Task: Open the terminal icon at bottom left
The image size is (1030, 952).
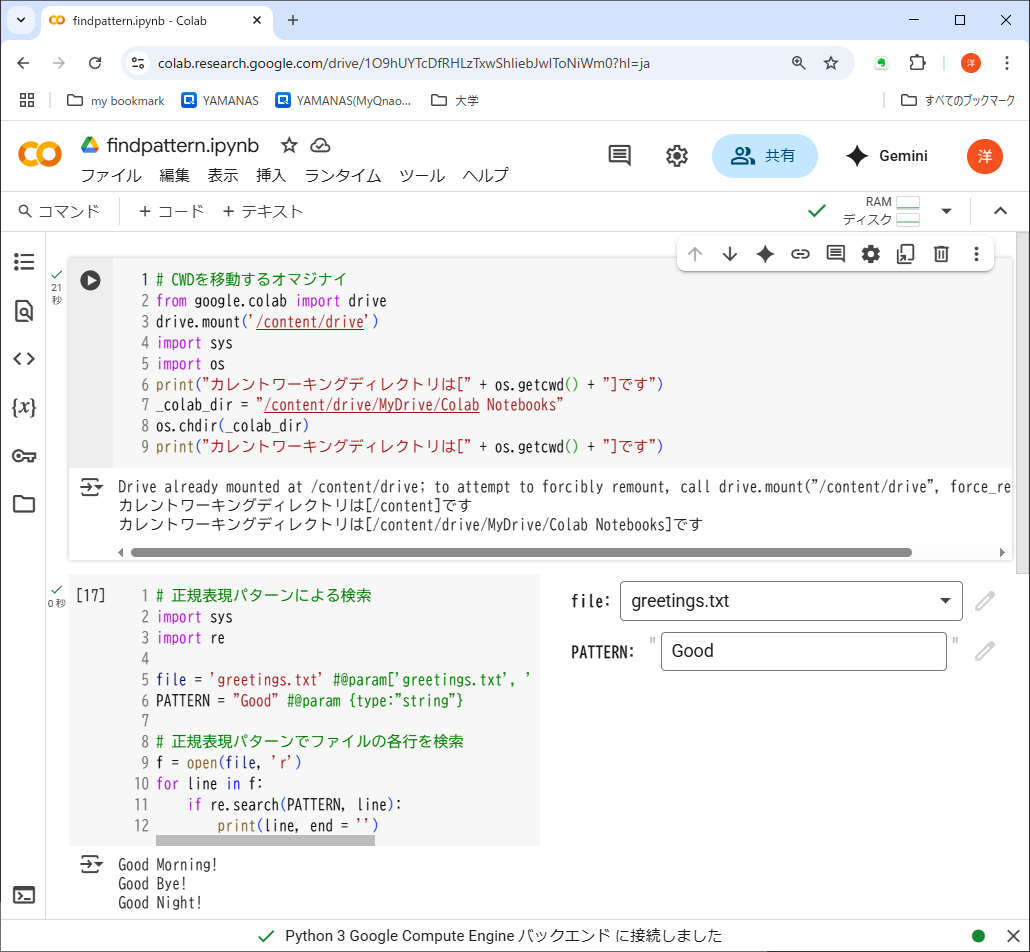Action: (x=24, y=895)
